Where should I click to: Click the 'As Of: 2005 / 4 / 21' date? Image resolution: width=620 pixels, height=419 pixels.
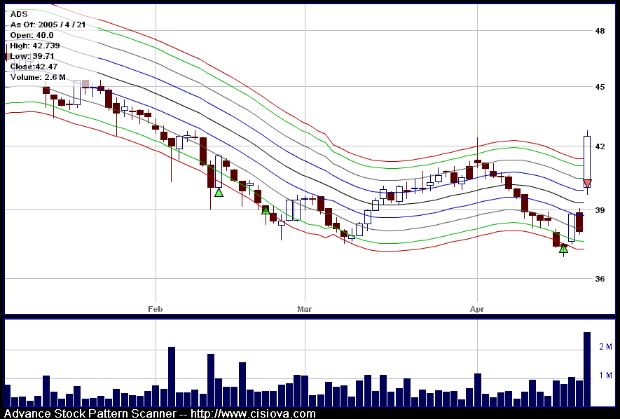[x=48, y=25]
